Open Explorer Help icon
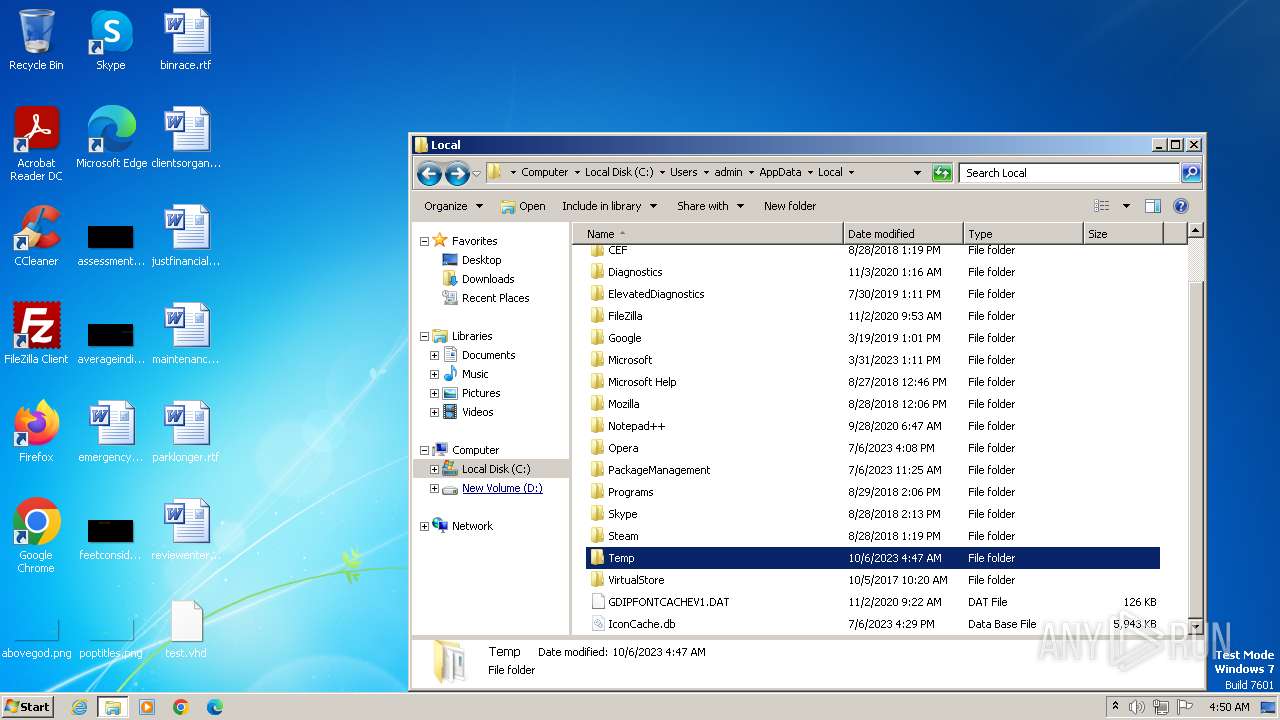Viewport: 1280px width, 720px height. click(x=1181, y=206)
